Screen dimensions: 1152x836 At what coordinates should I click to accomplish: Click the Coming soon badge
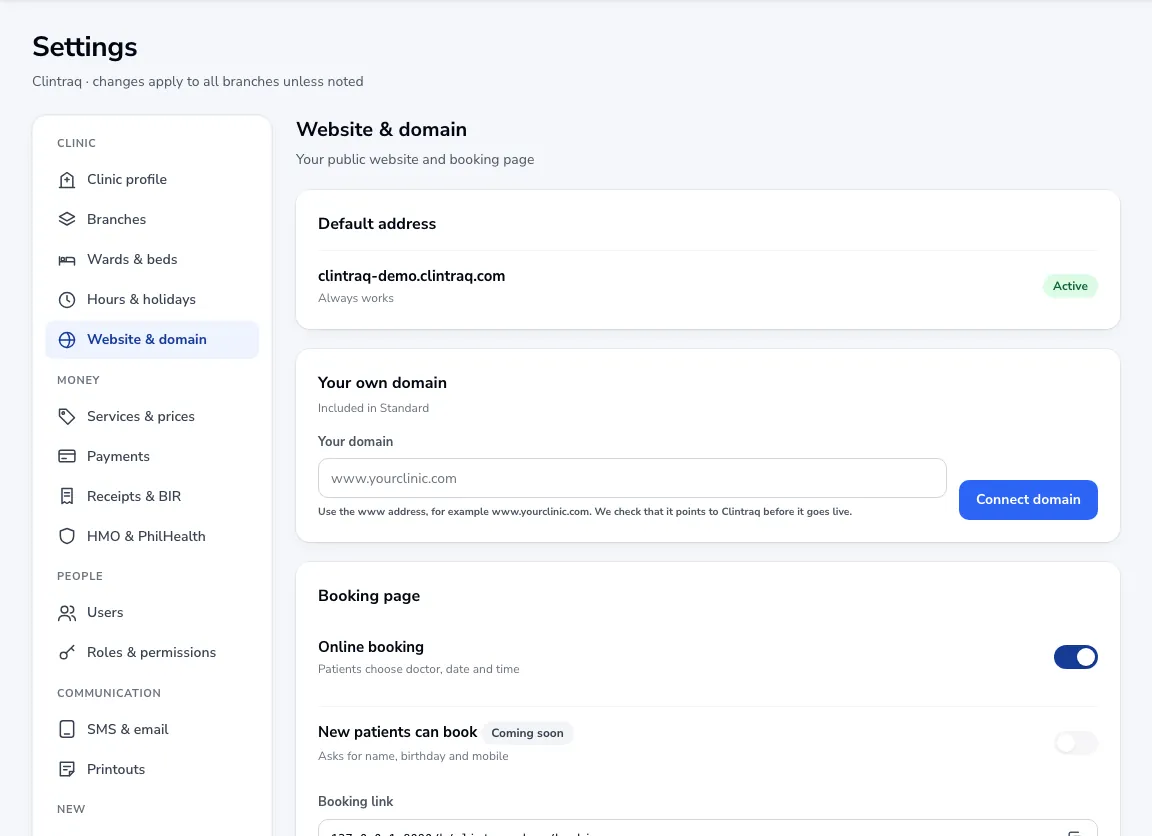coord(528,733)
